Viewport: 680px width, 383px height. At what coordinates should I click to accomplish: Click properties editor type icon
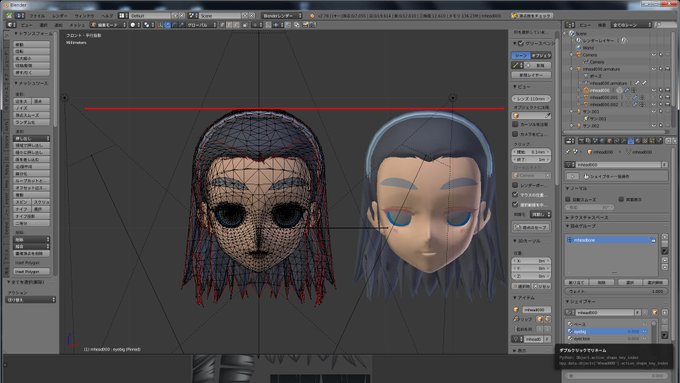pyautogui.click(x=570, y=141)
